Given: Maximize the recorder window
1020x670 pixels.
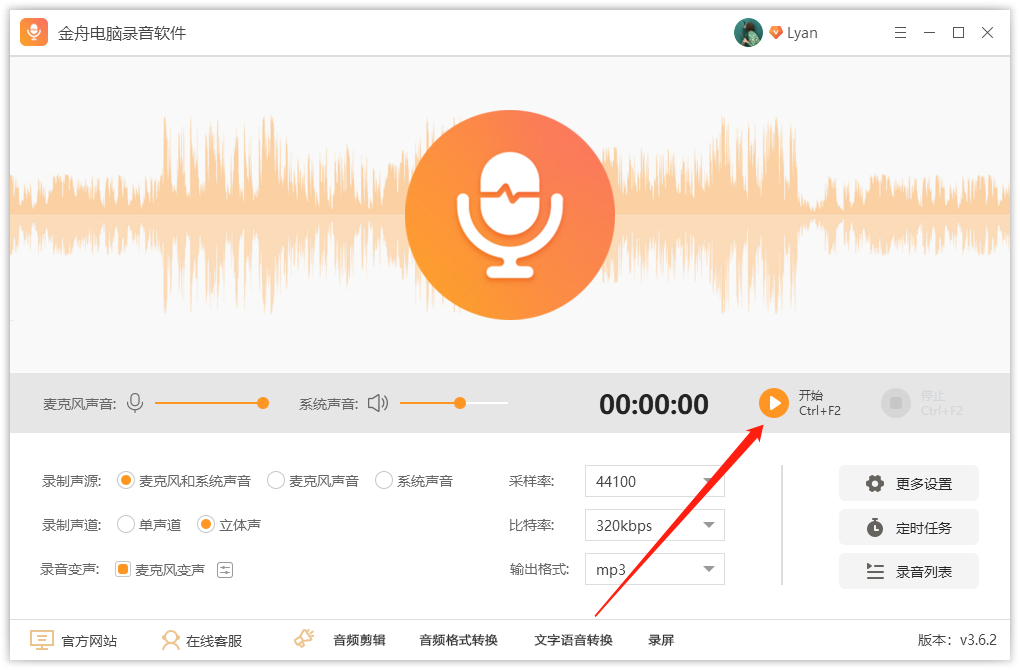Looking at the screenshot, I should [x=958, y=33].
